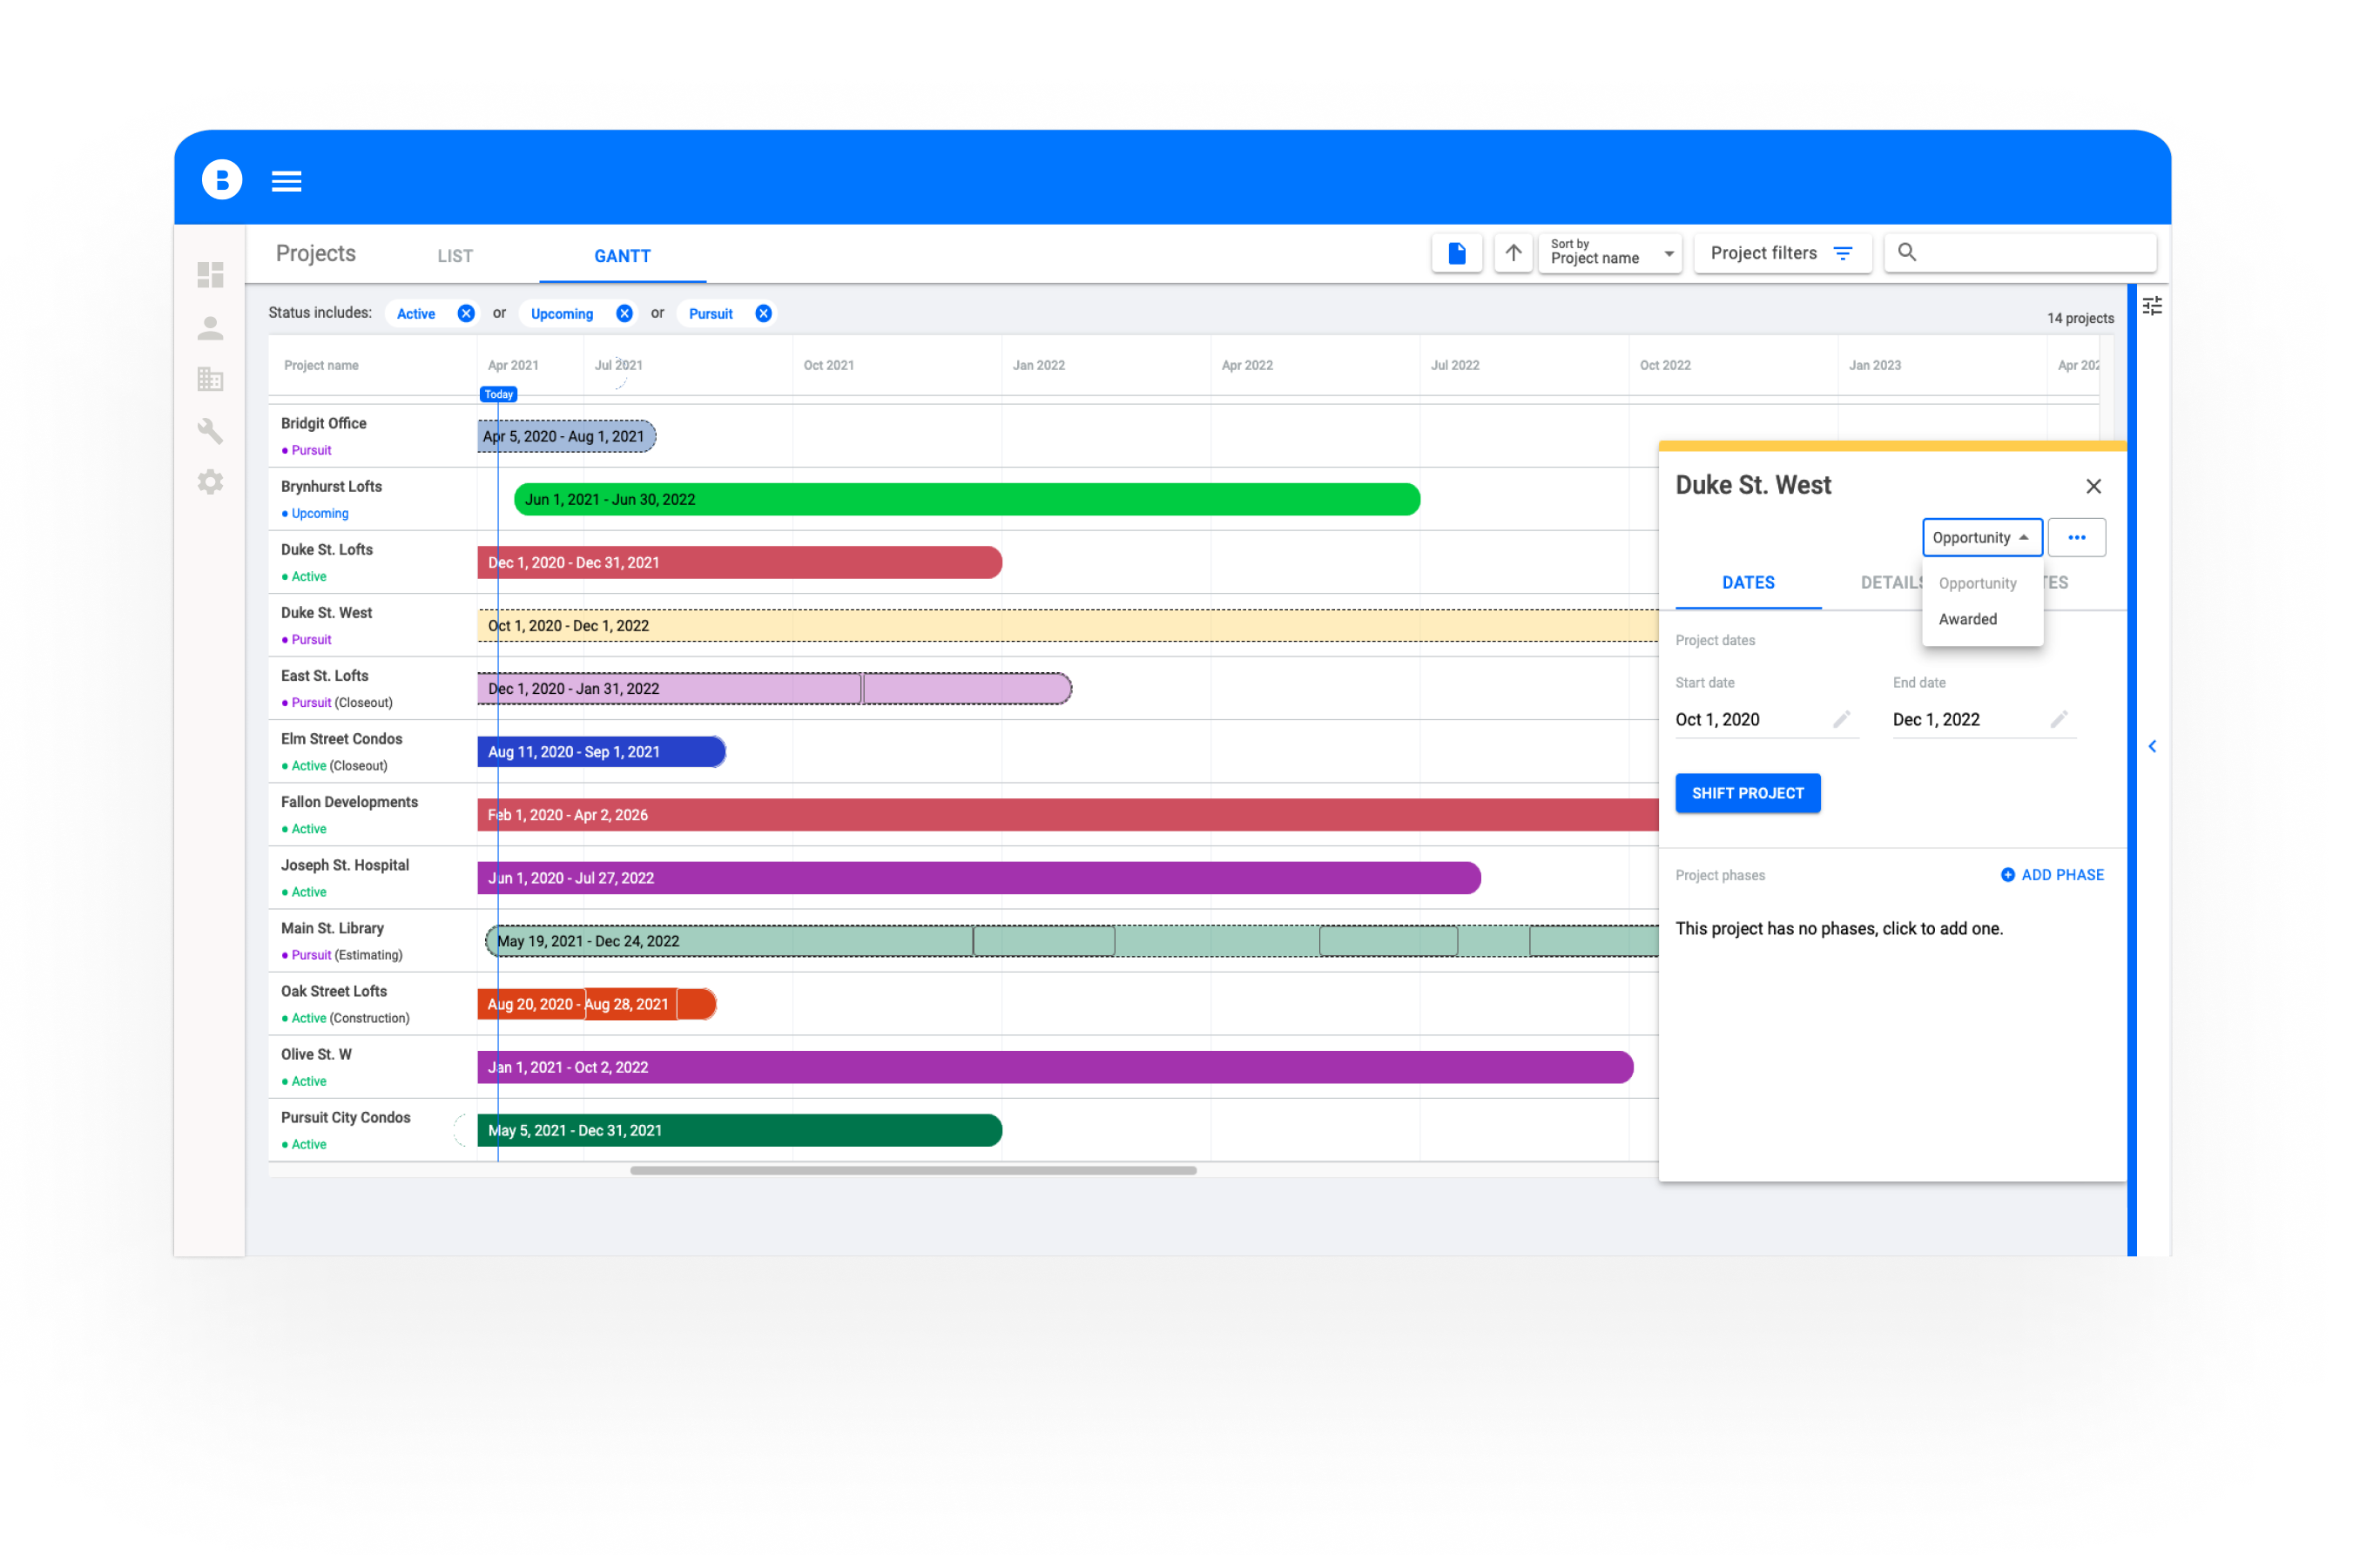The width and height of the screenshot is (2380, 1555).
Task: Click the SHIFT PROJECT button
Action: pos(1747,794)
